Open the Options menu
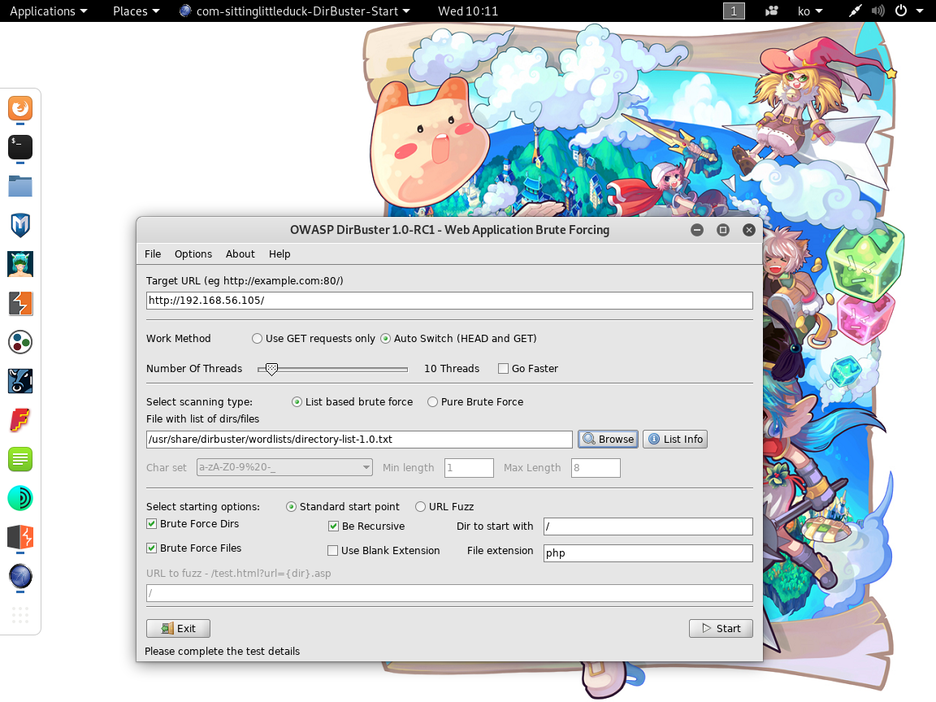This screenshot has height=702, width=936. (x=193, y=254)
